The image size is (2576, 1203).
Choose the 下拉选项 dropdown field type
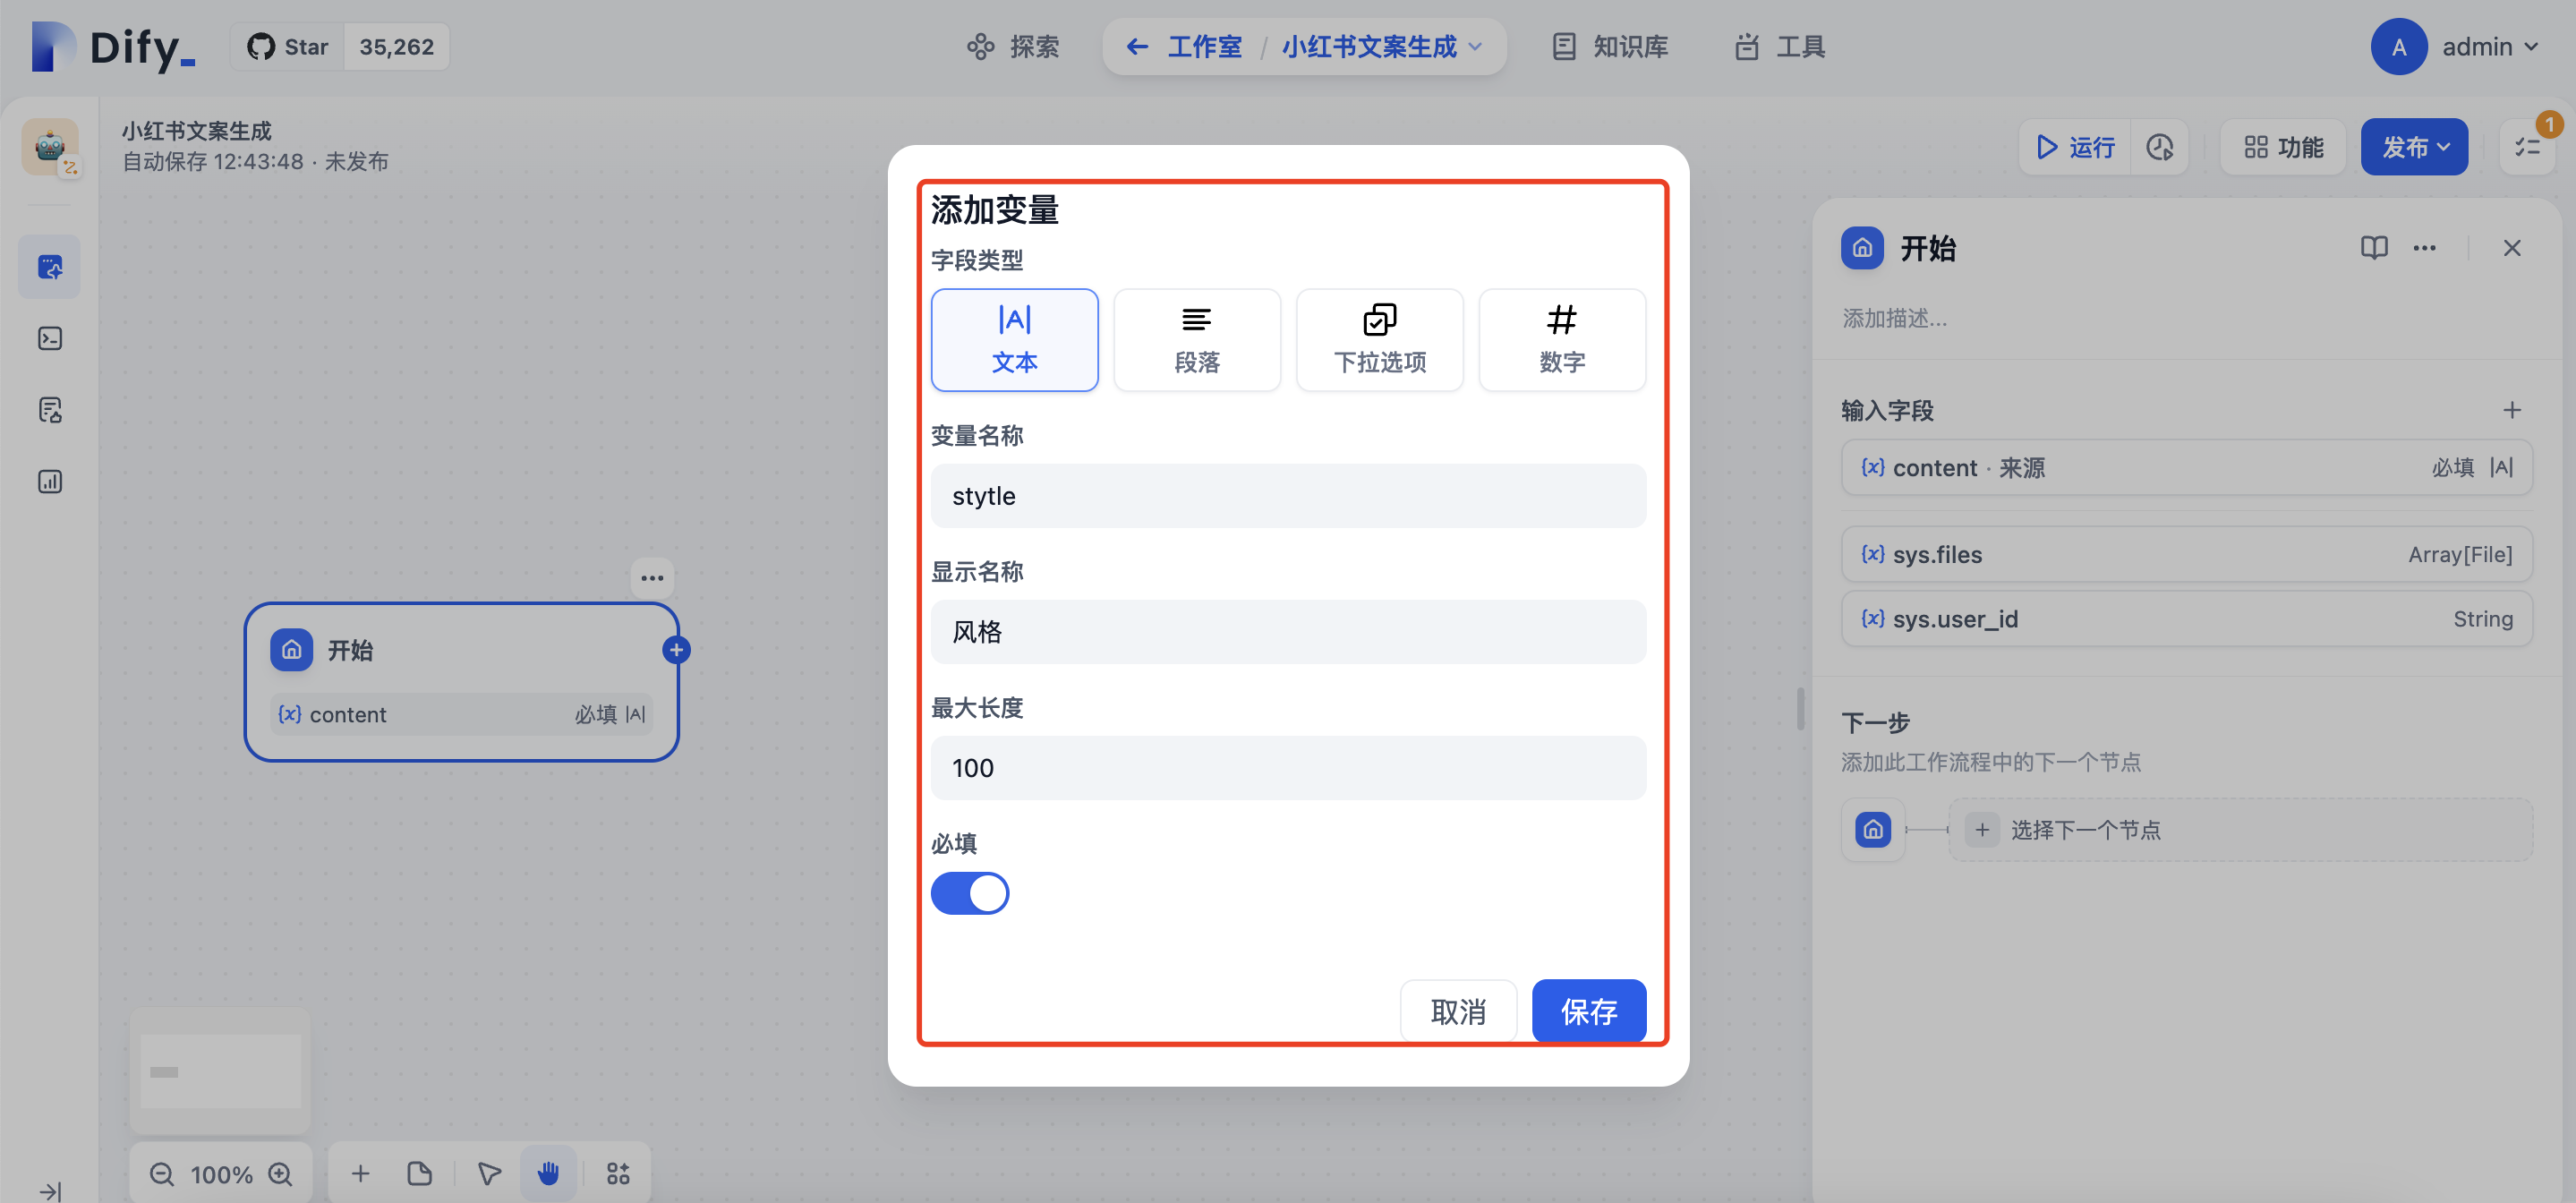(1379, 340)
